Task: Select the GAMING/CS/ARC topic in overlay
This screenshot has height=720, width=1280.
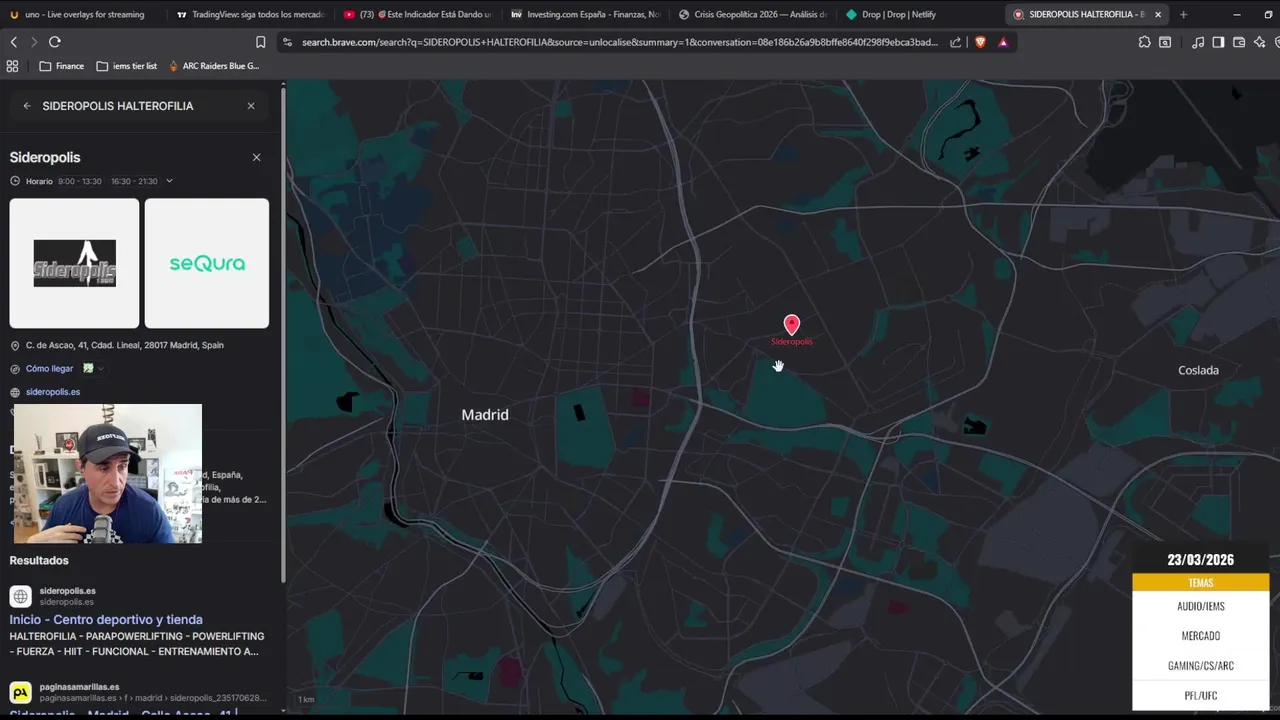Action: point(1200,666)
